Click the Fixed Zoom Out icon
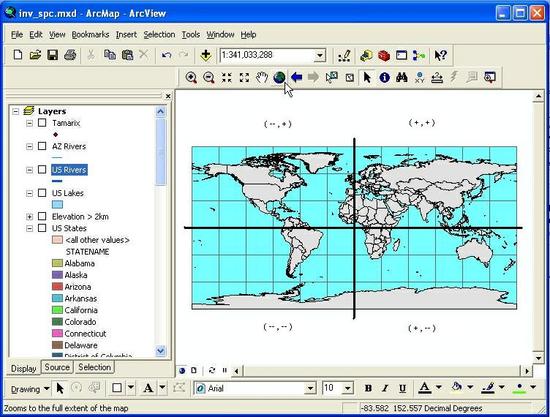Image resolution: width=550 pixels, height=417 pixels. [244, 77]
